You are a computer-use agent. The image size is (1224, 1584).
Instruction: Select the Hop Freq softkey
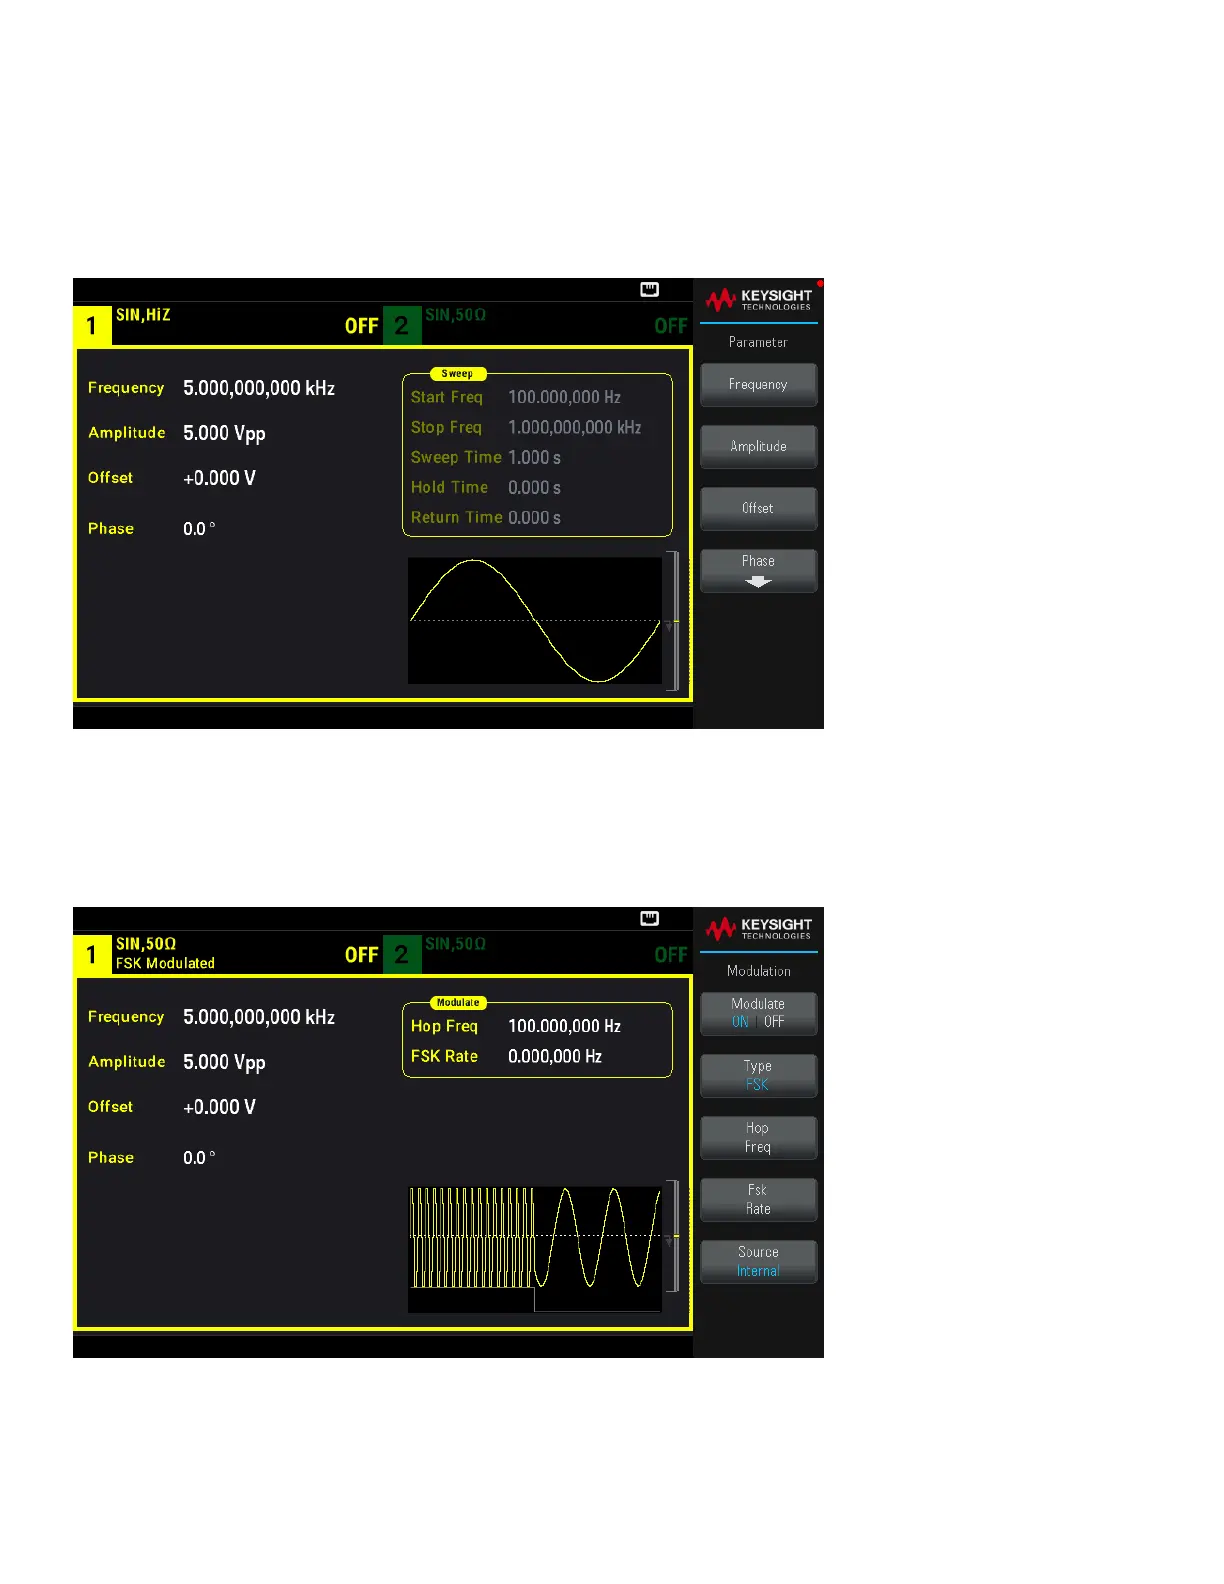pyautogui.click(x=758, y=1137)
